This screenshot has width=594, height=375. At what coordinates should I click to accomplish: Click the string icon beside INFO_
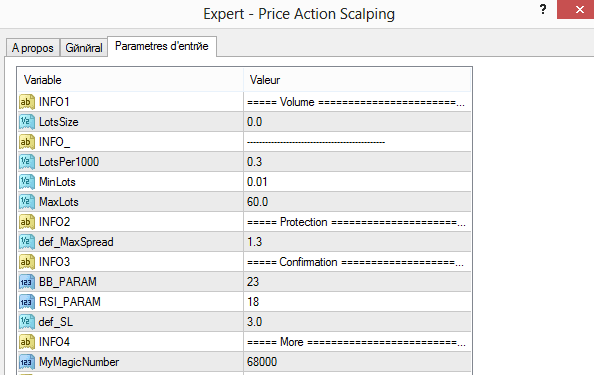point(27,142)
